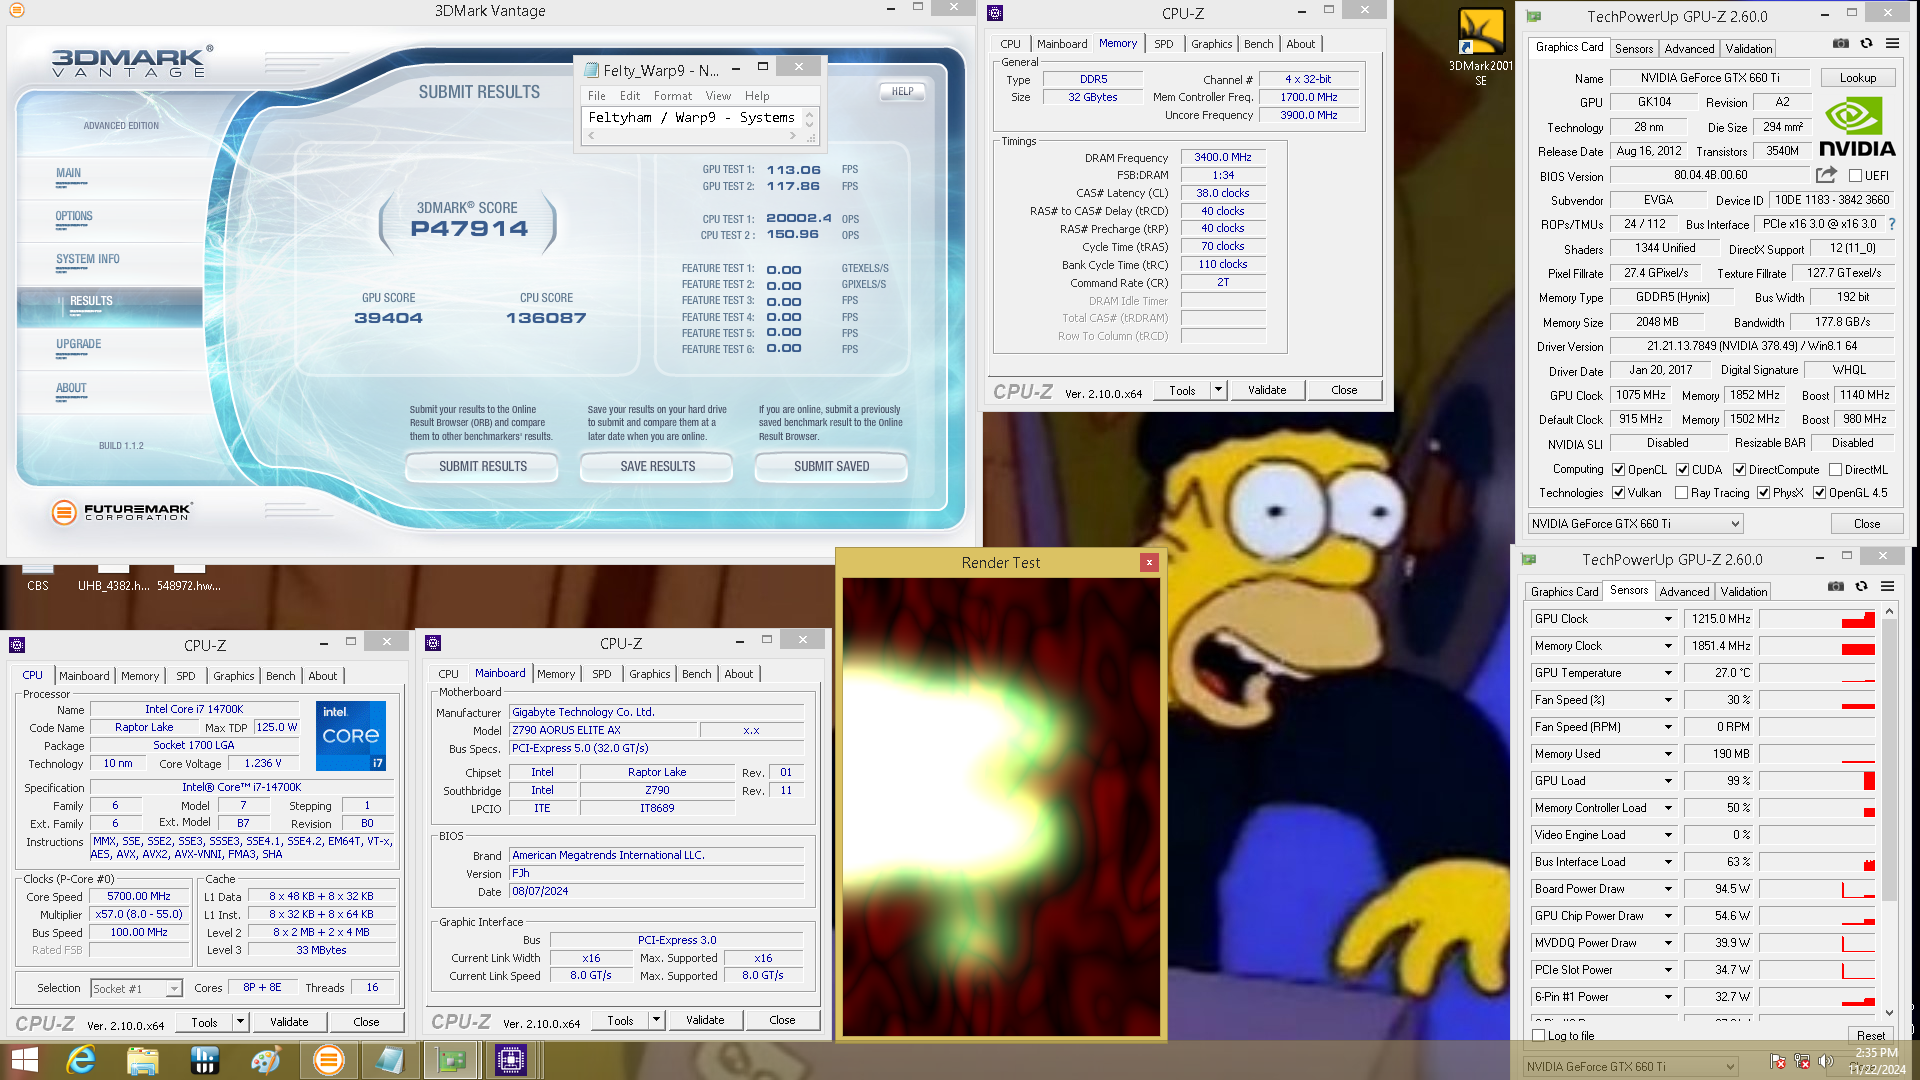Toggle CUDA checkbox

tap(1683, 470)
